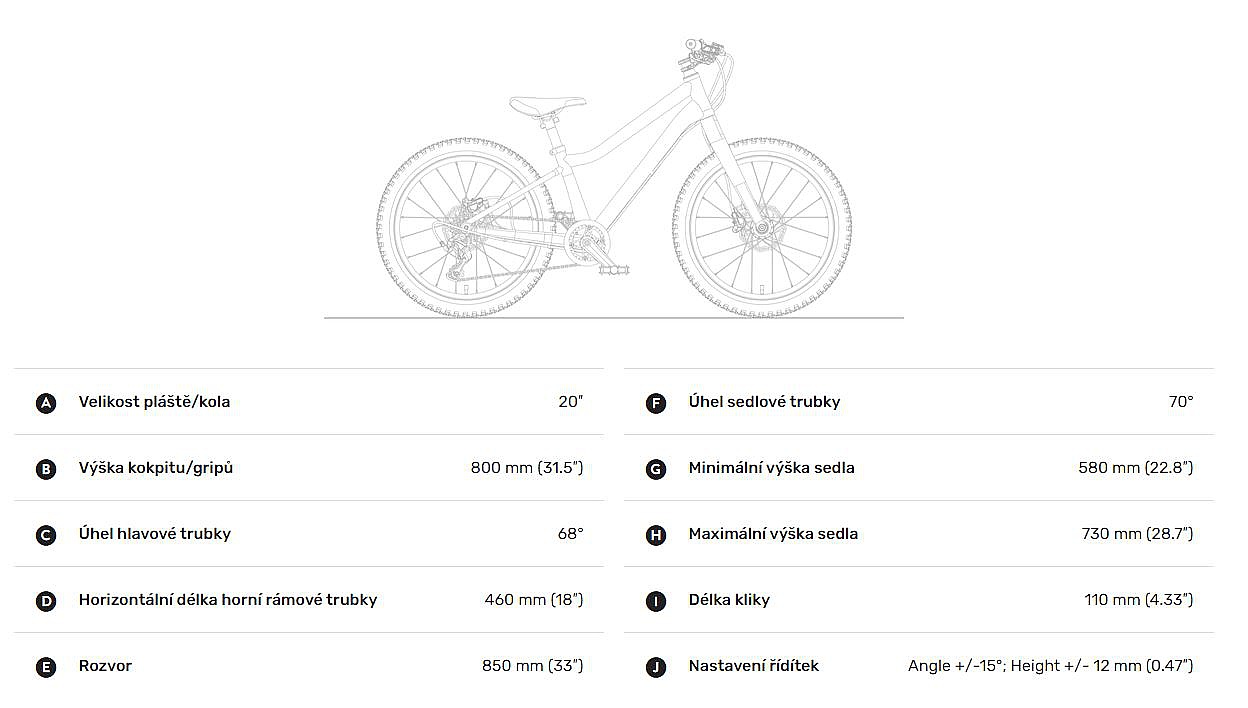Click the Úhel sedlové trubky label
This screenshot has height=708, width=1248.
point(764,402)
